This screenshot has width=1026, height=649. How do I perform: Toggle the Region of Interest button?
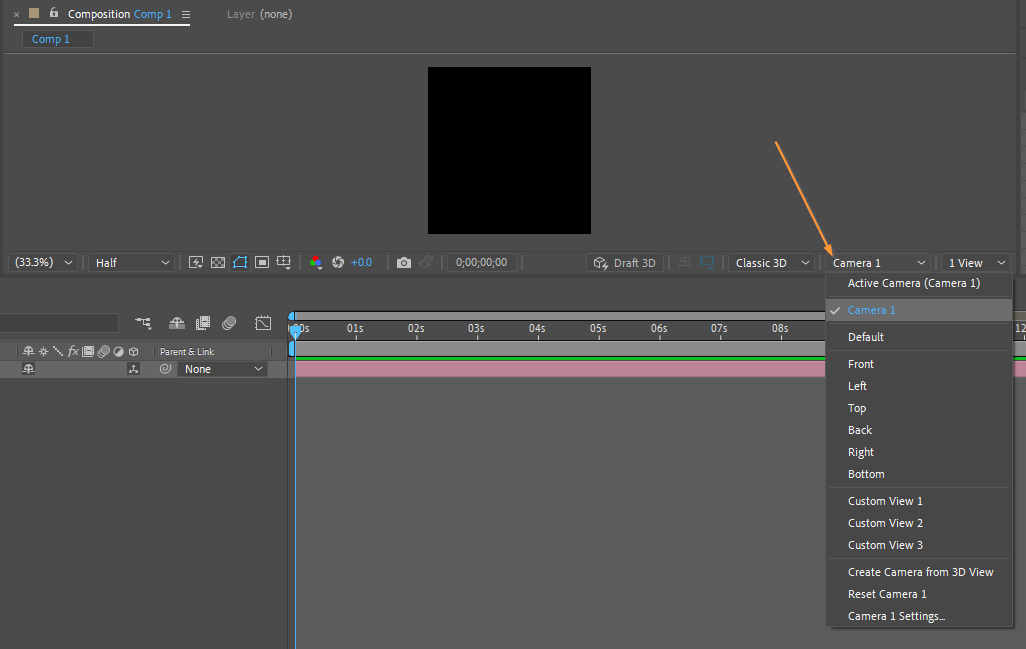click(262, 262)
